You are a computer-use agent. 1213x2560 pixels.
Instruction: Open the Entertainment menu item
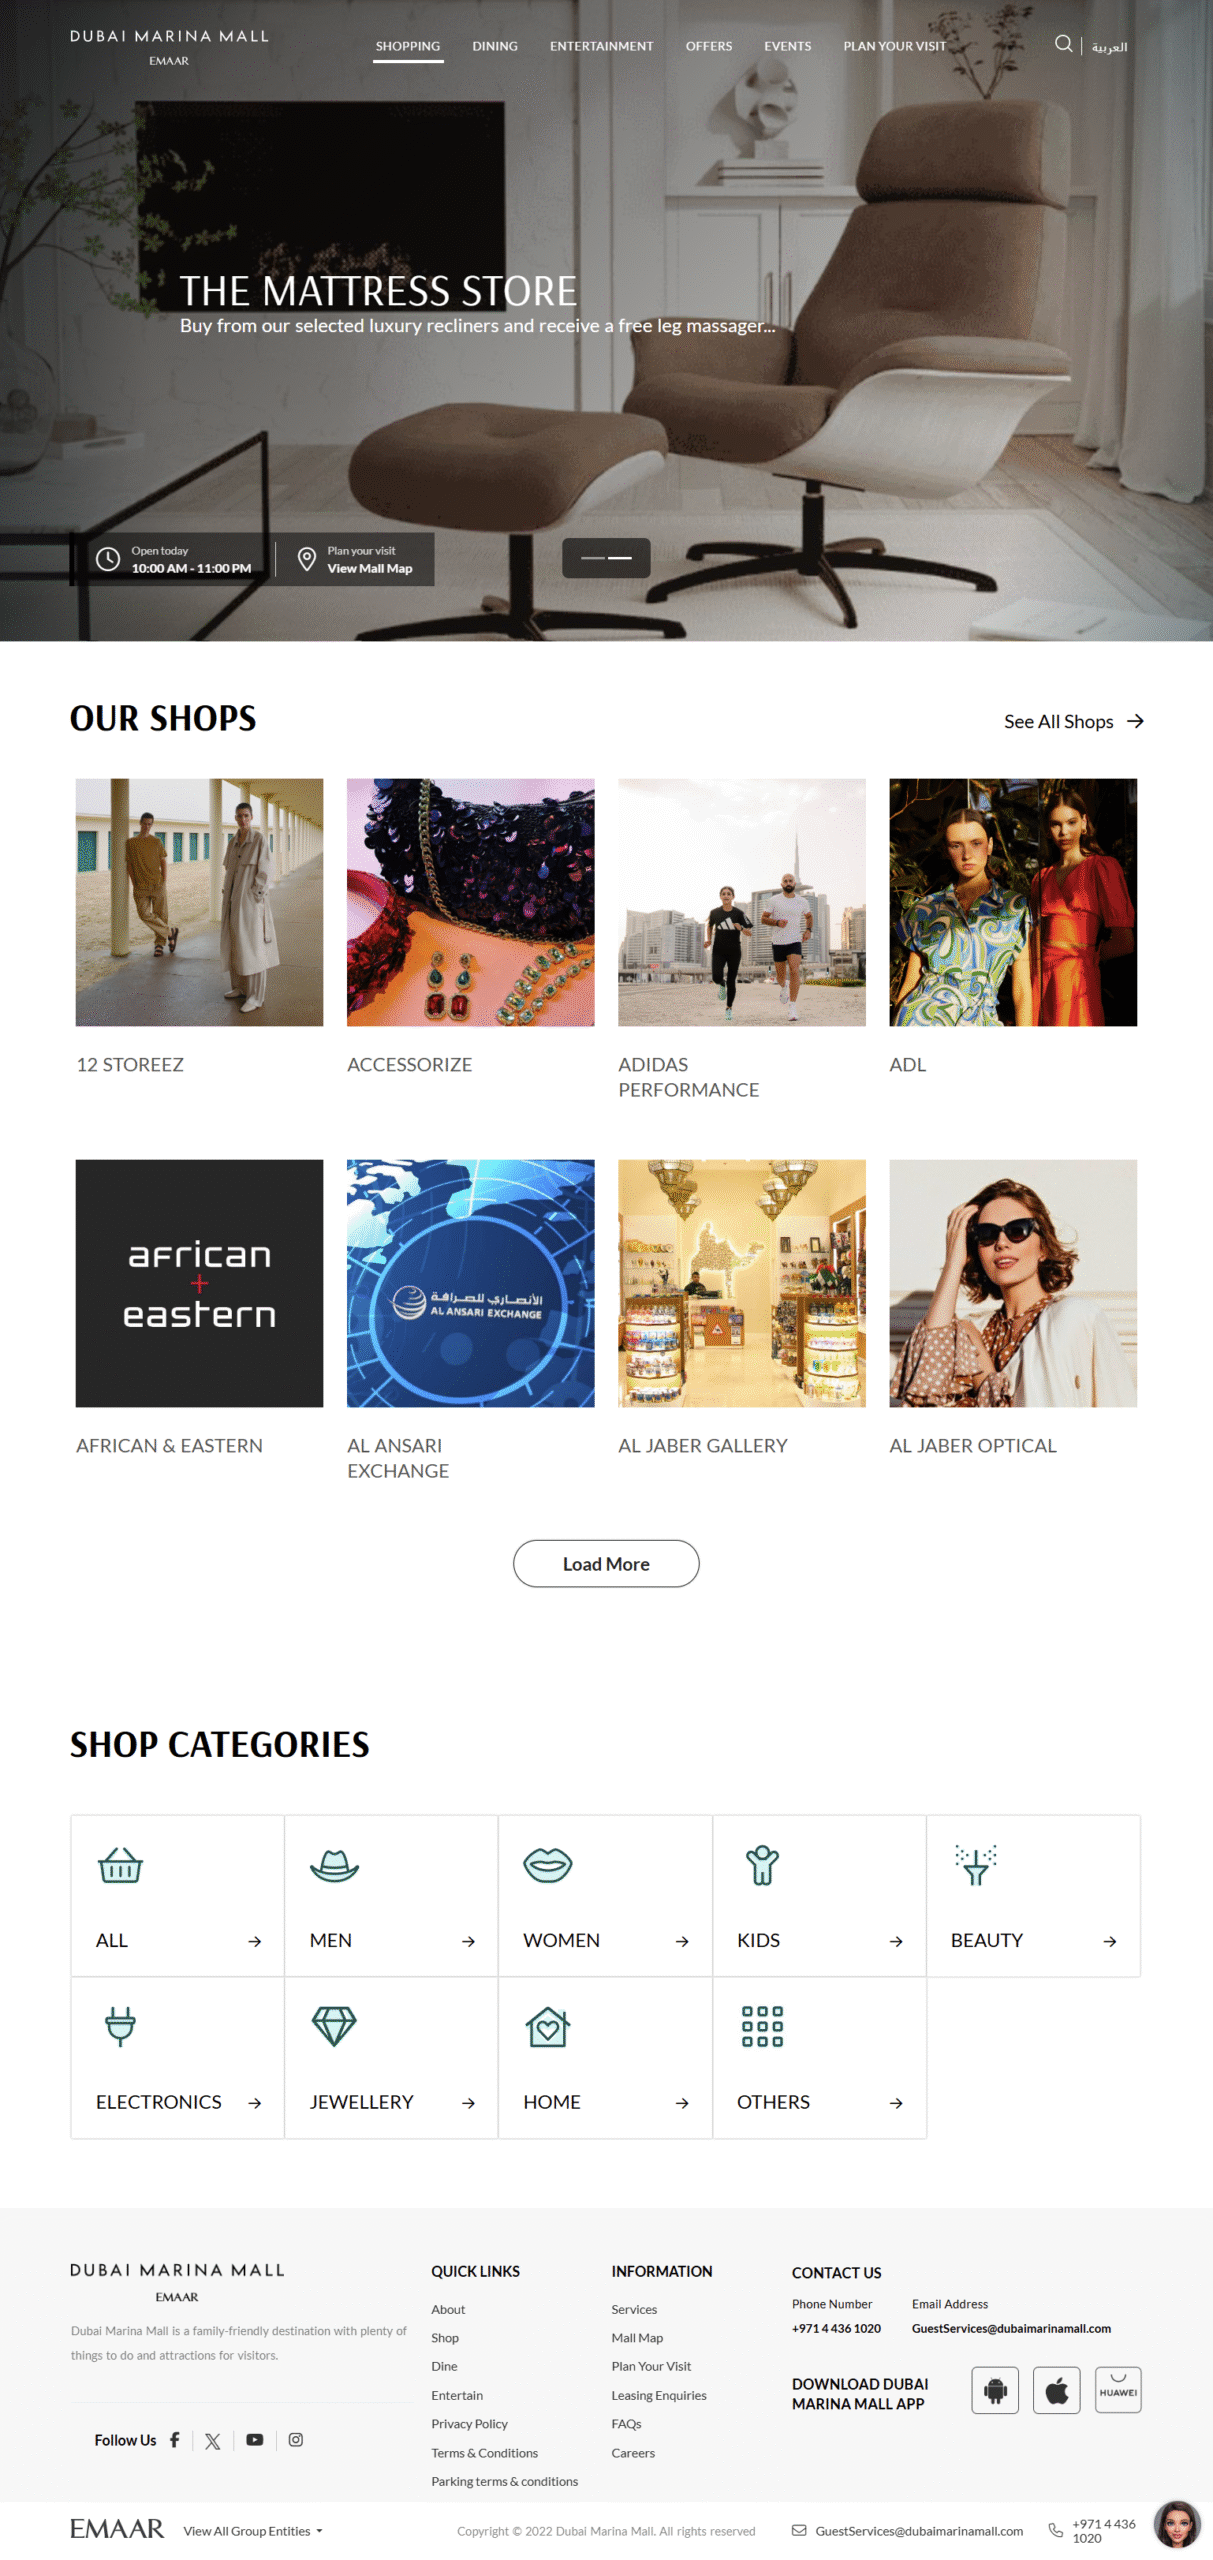pos(601,46)
